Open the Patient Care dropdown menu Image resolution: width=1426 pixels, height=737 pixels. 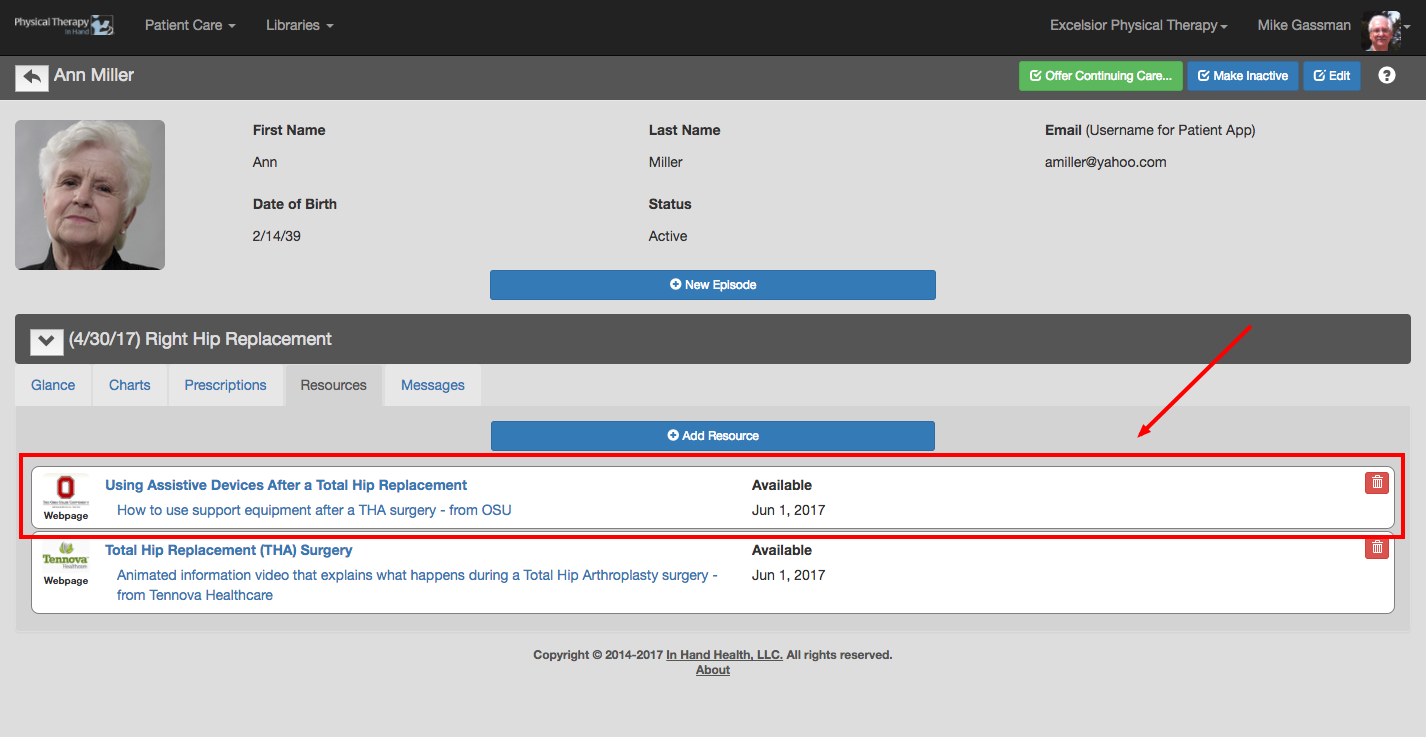click(x=190, y=25)
